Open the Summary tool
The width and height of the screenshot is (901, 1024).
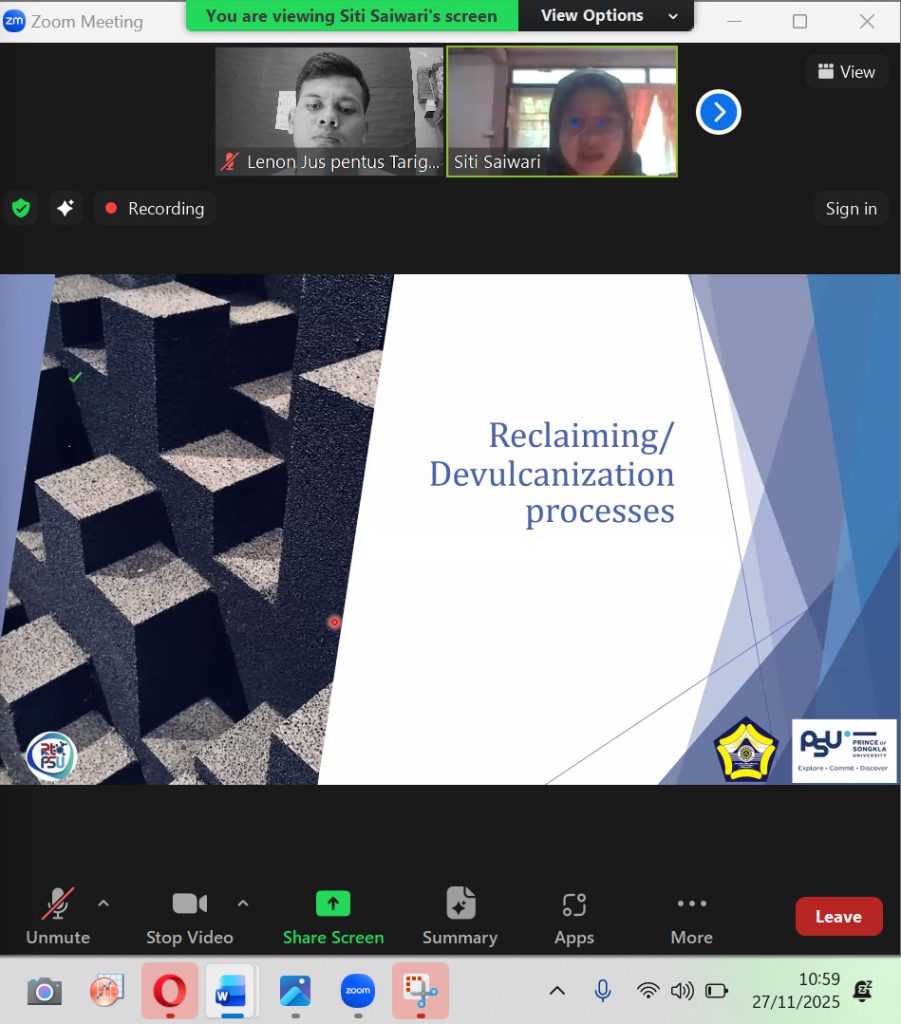pos(459,916)
